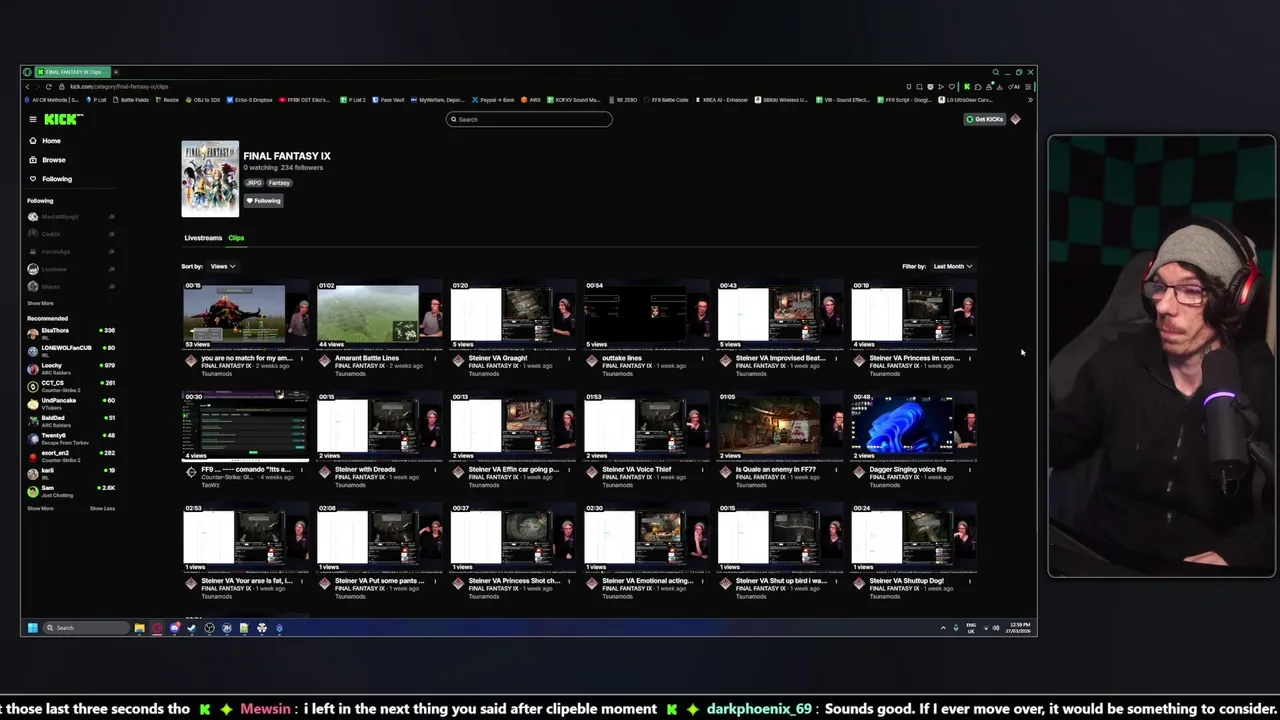This screenshot has width=1280, height=720.
Task: Open options for 'you are no match' clip
Action: pyautogui.click(x=301, y=358)
